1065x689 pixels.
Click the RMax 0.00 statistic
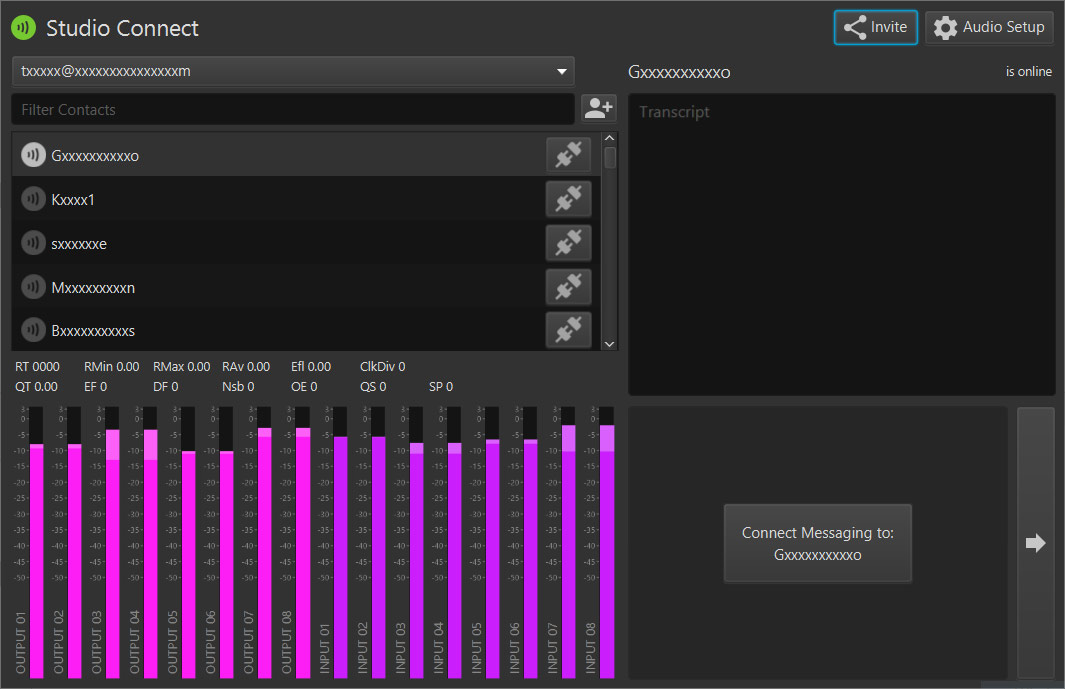[181, 367]
